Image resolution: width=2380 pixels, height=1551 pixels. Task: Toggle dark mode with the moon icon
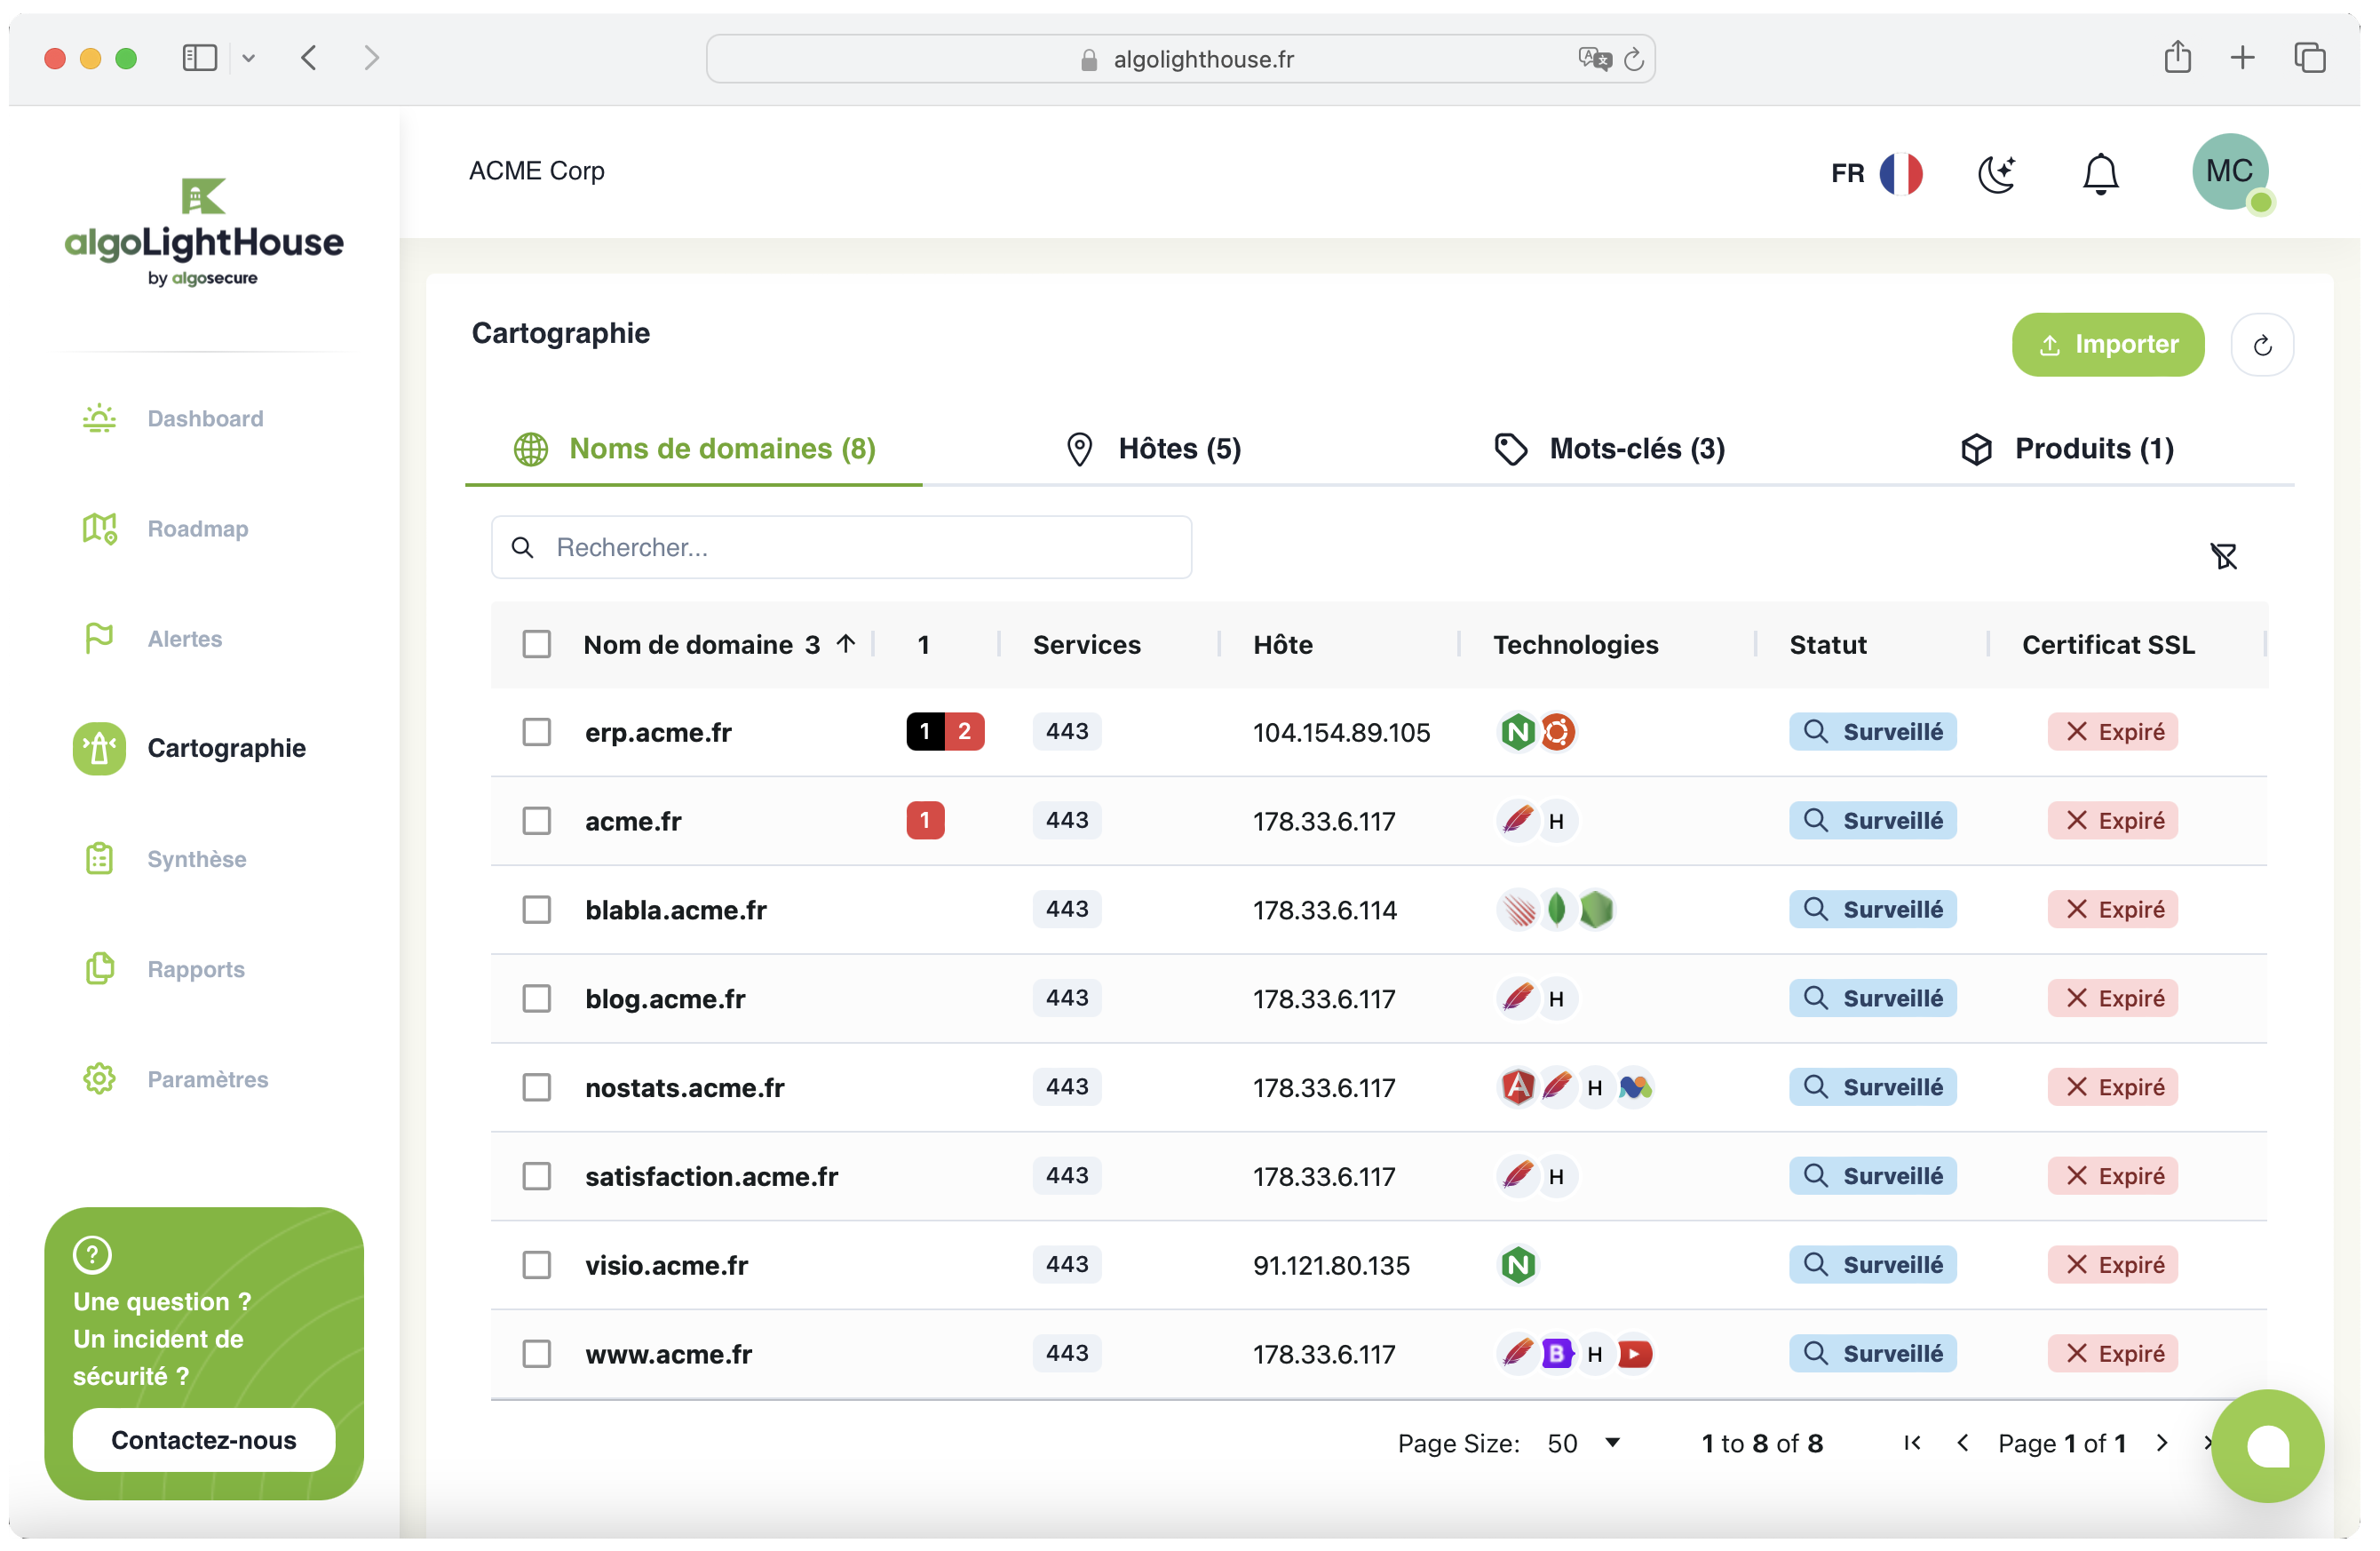coord(1997,173)
